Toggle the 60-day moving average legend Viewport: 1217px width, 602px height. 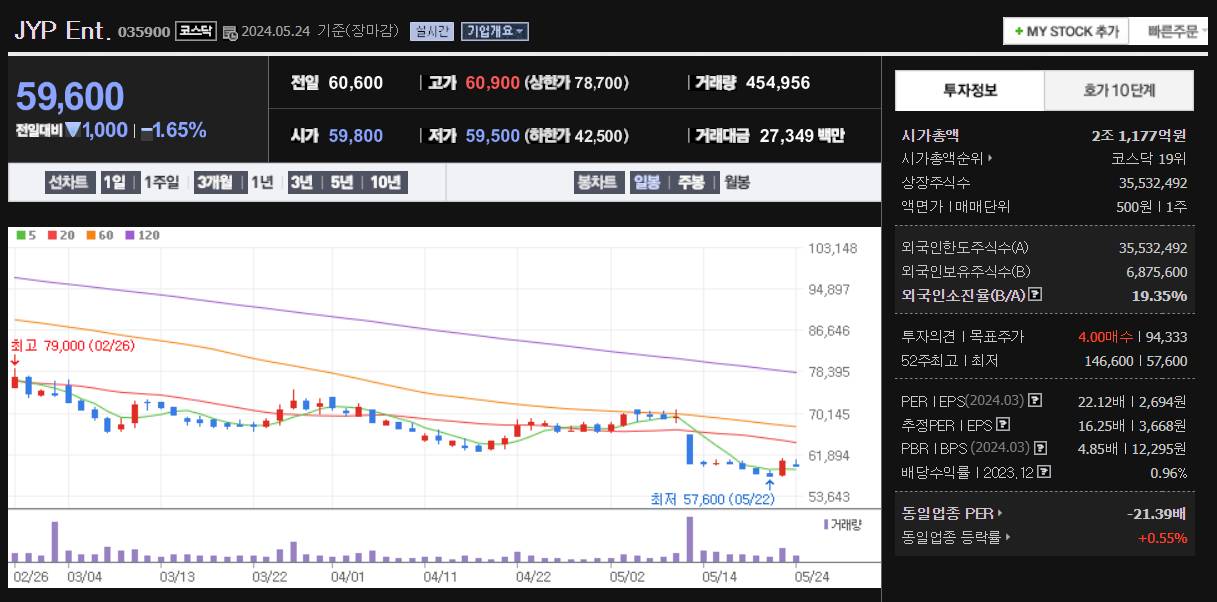[100, 235]
